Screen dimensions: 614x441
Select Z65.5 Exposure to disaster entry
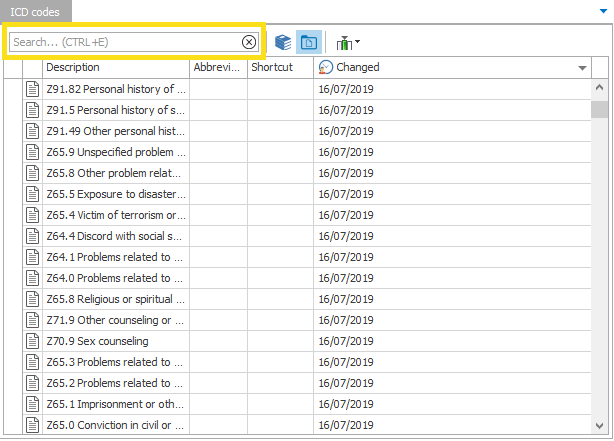116,194
